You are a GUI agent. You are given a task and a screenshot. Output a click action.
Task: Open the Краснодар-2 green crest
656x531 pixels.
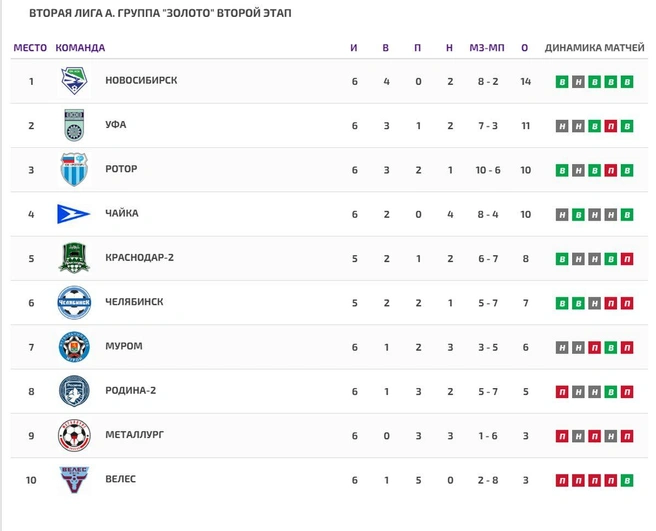pos(74,258)
